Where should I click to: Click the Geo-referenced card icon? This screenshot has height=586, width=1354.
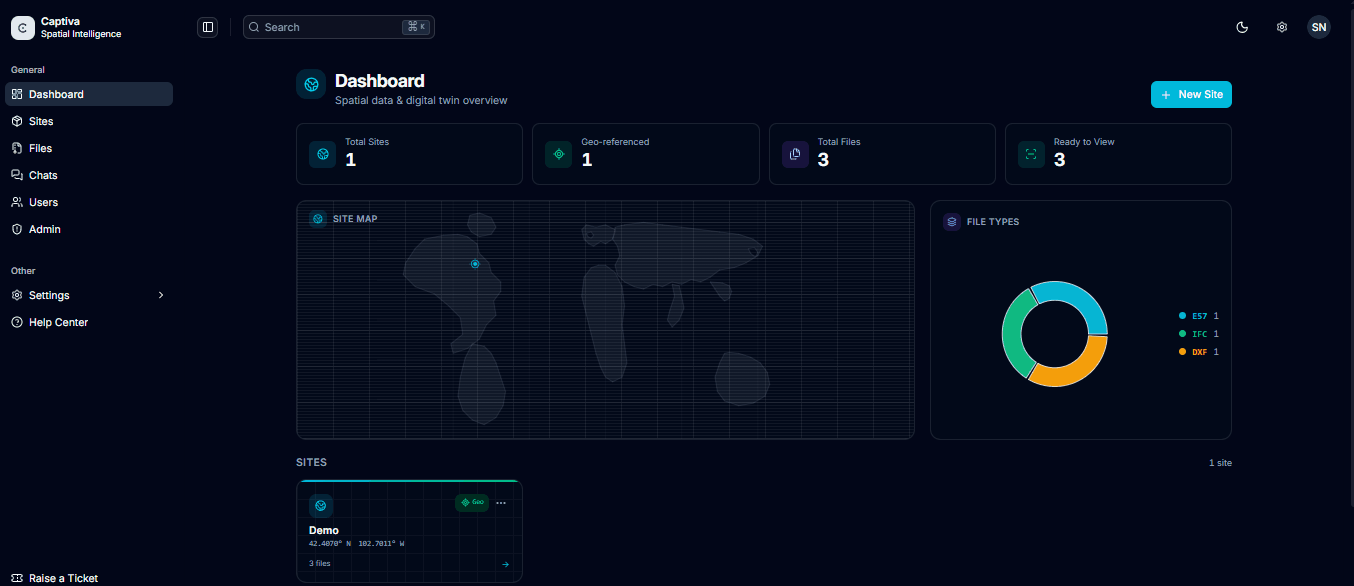coord(559,154)
